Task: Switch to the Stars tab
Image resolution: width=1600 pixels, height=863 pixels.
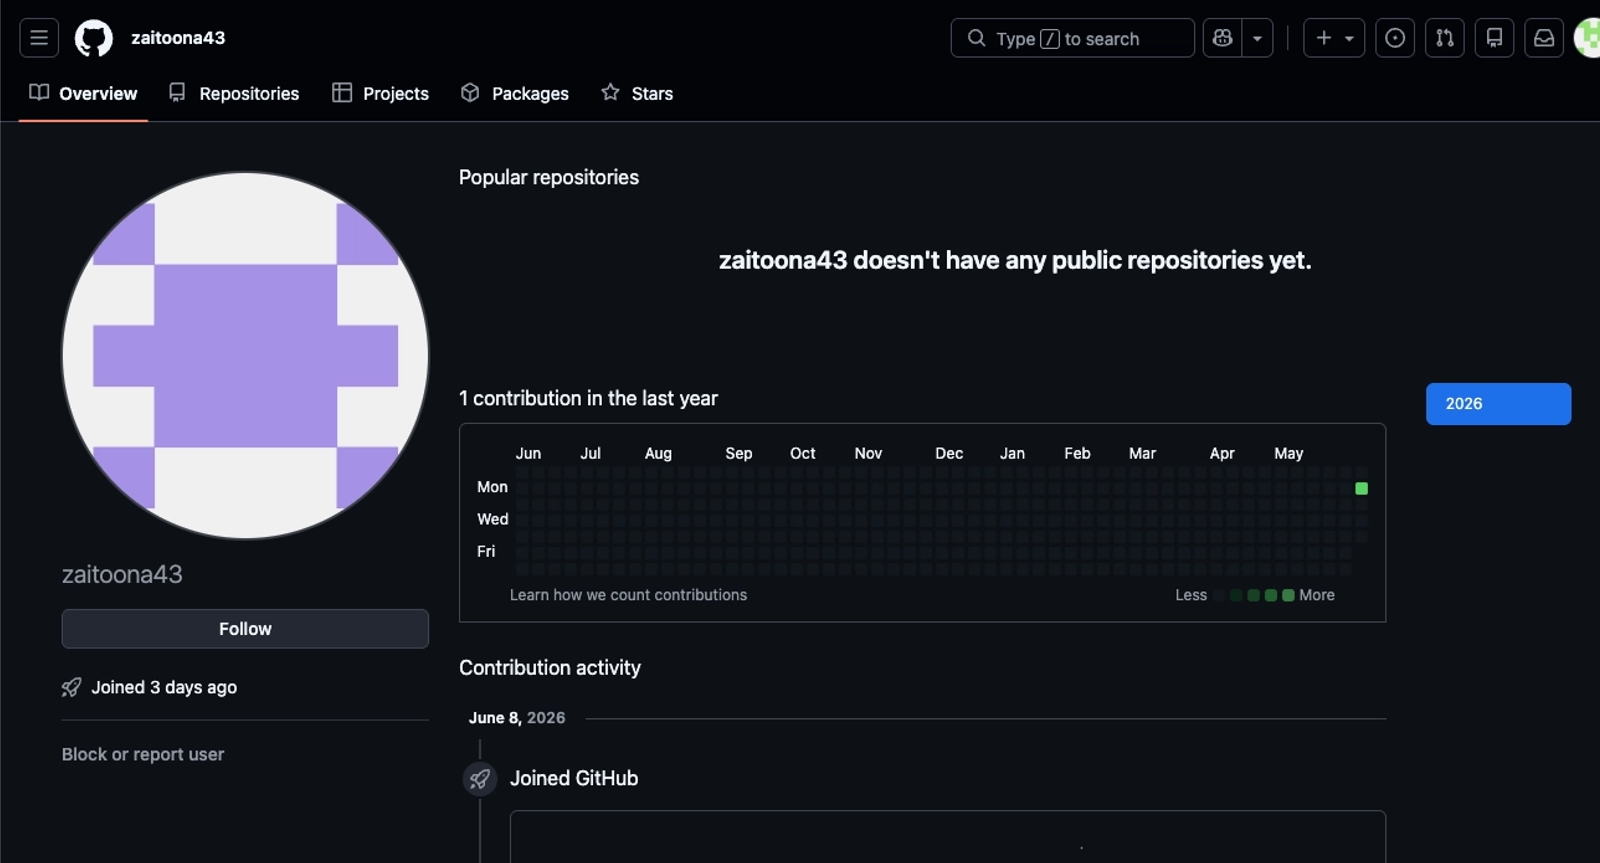Action: tap(637, 93)
